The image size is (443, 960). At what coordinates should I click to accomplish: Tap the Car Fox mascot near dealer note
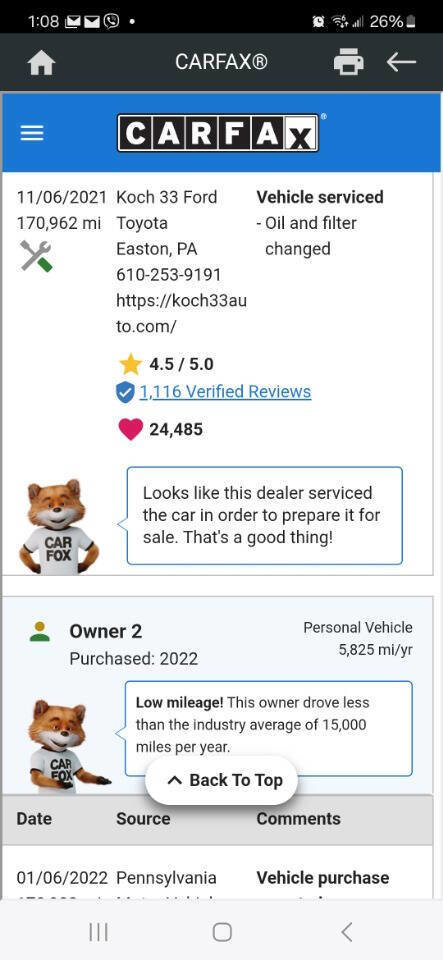coord(59,527)
